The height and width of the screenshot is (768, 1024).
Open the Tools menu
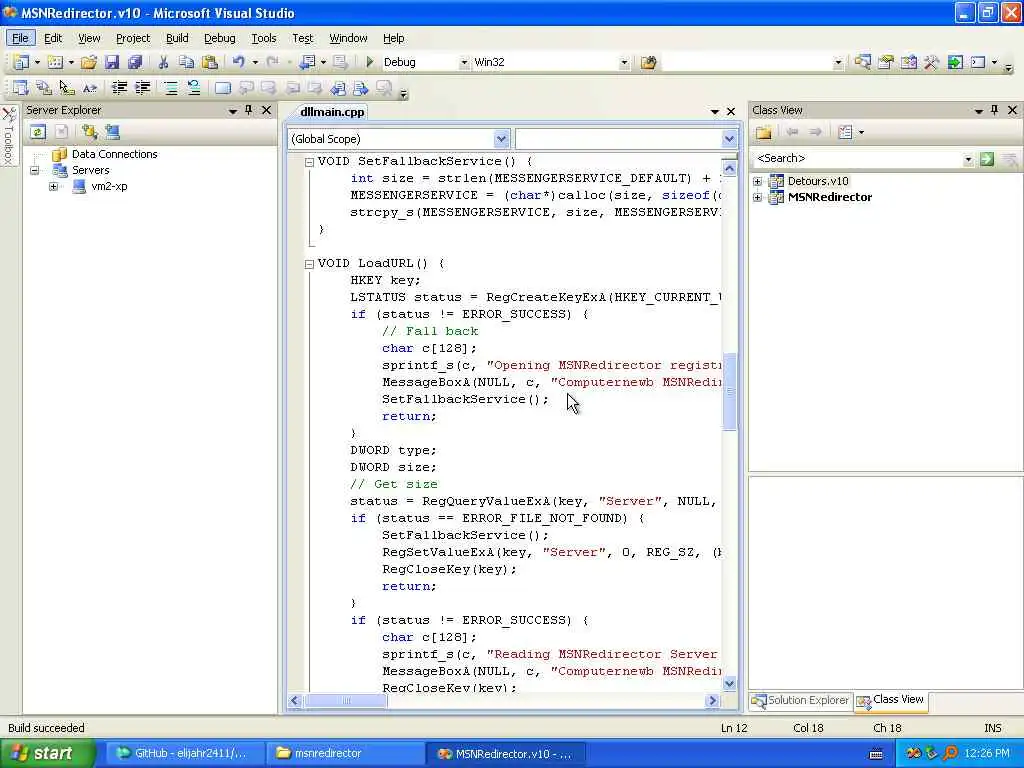(264, 38)
